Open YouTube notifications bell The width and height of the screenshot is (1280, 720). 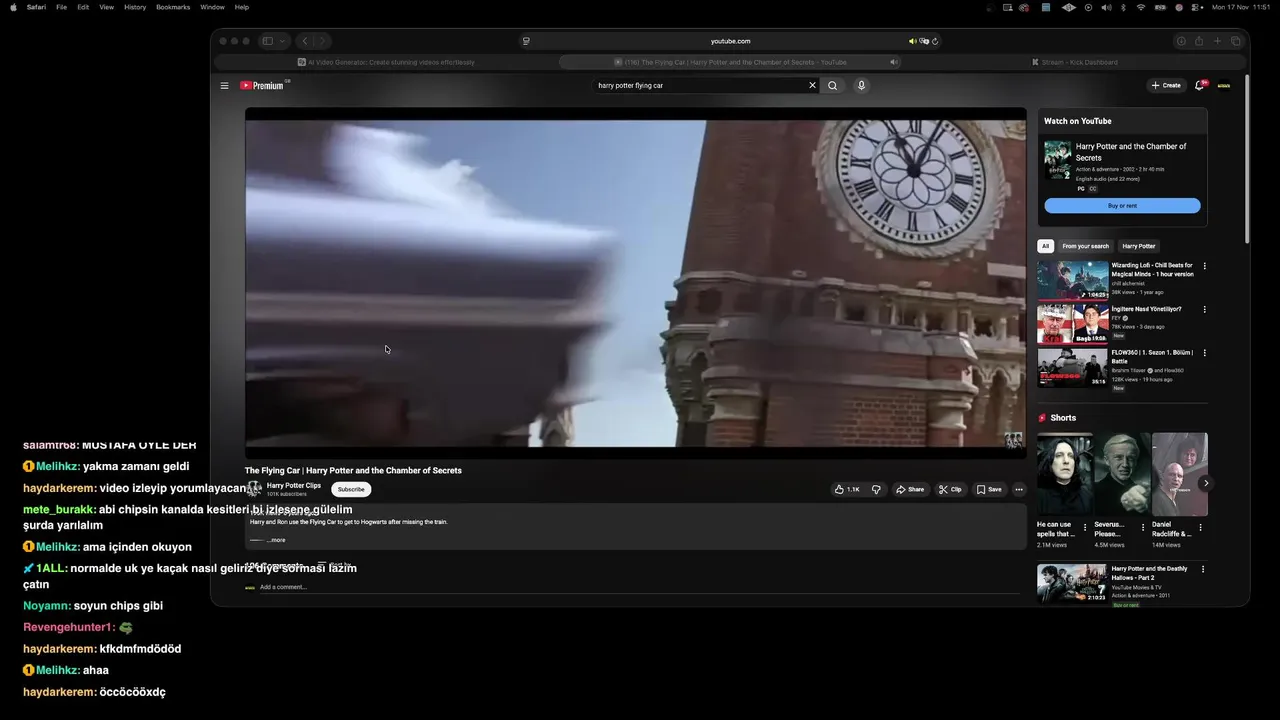point(1200,86)
